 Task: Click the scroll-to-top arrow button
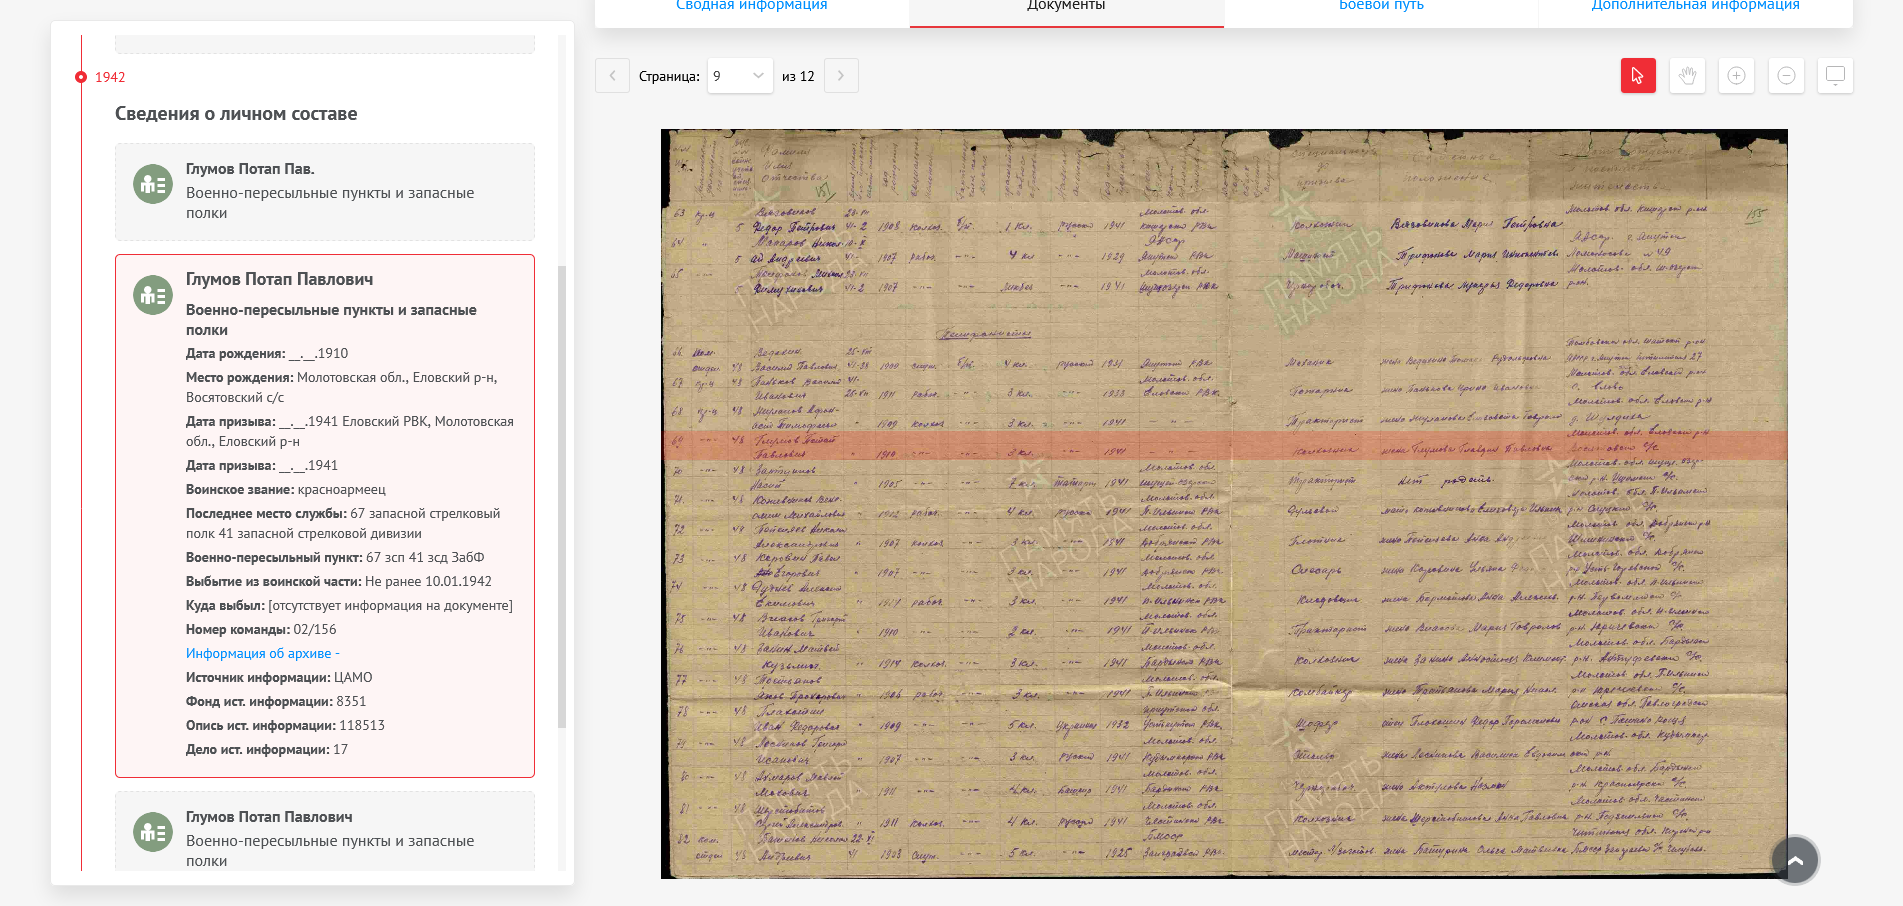coord(1795,860)
